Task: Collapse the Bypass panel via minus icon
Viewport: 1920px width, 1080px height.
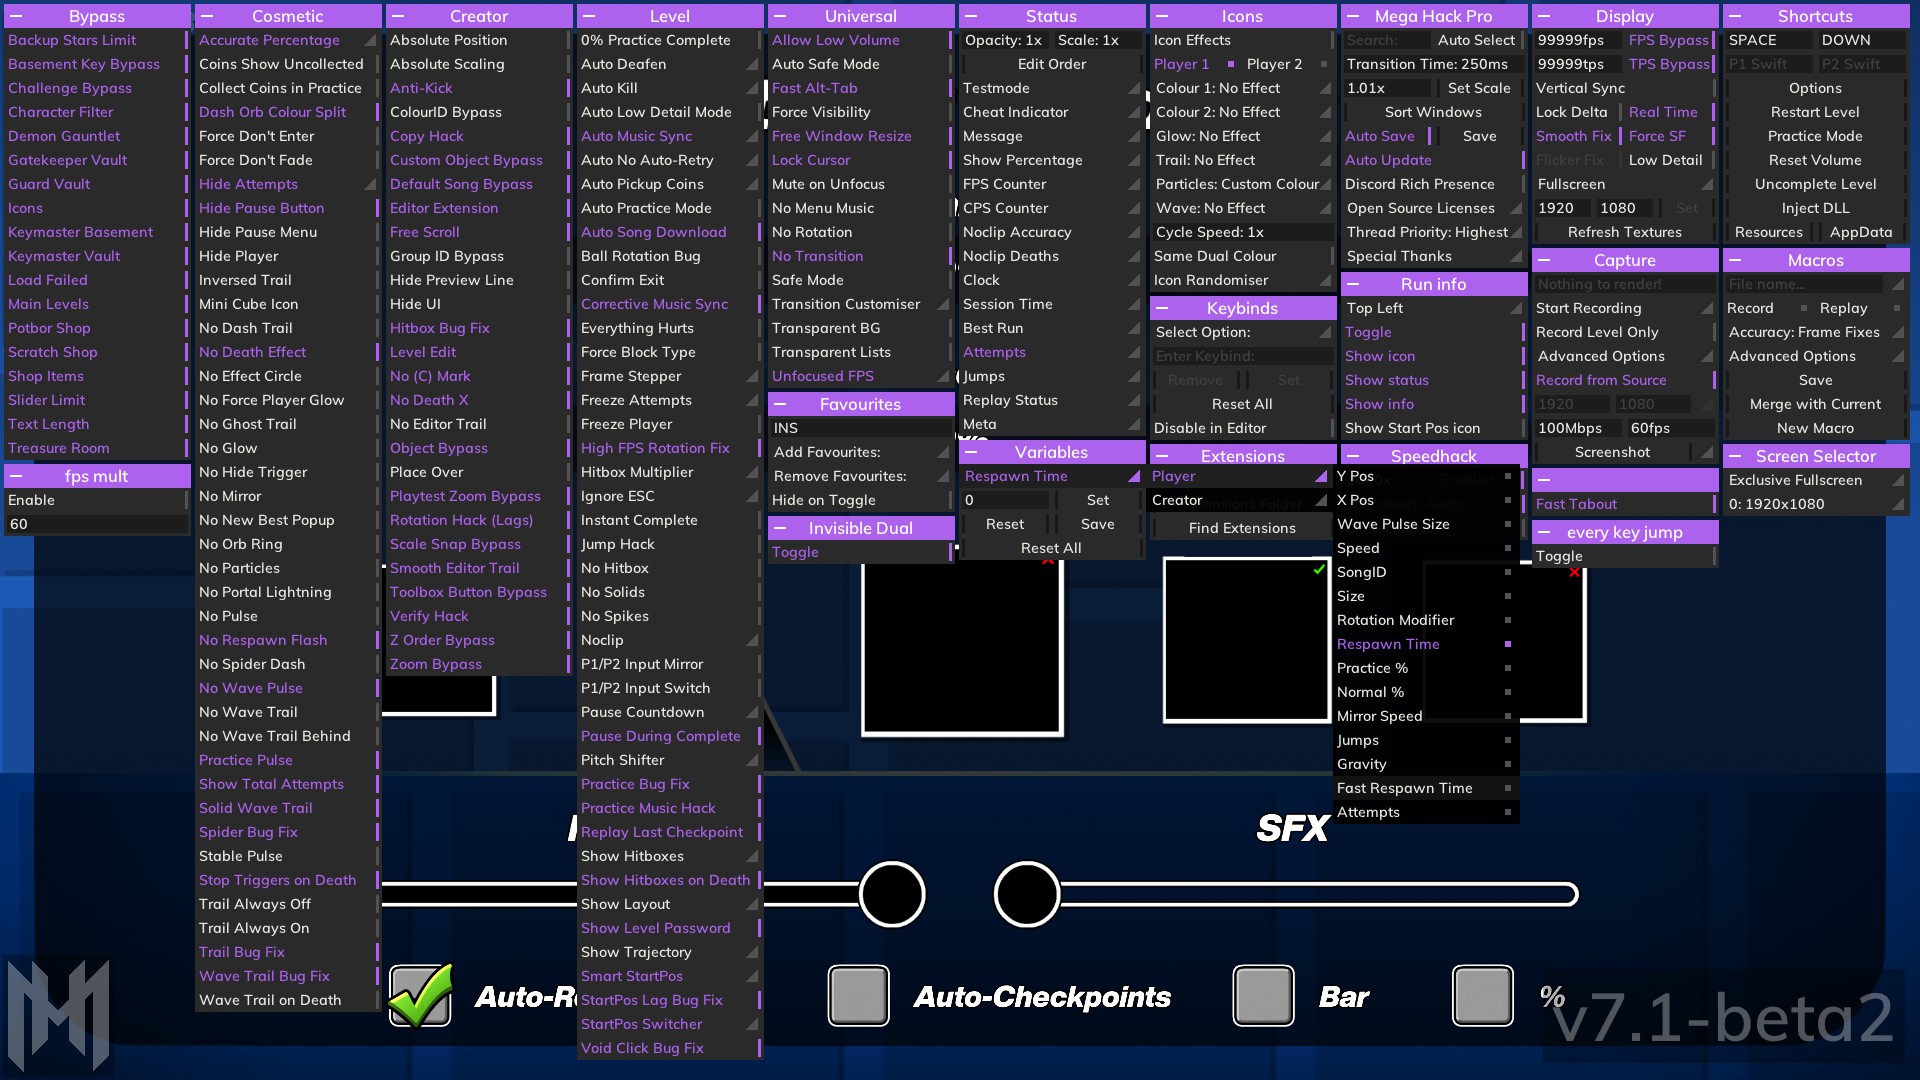Action: click(17, 16)
